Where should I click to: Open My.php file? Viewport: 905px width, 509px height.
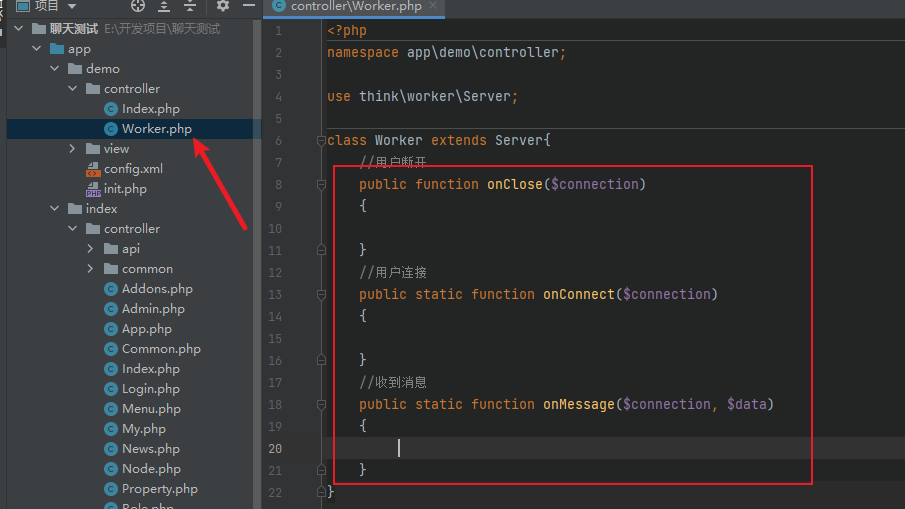[x=144, y=429]
